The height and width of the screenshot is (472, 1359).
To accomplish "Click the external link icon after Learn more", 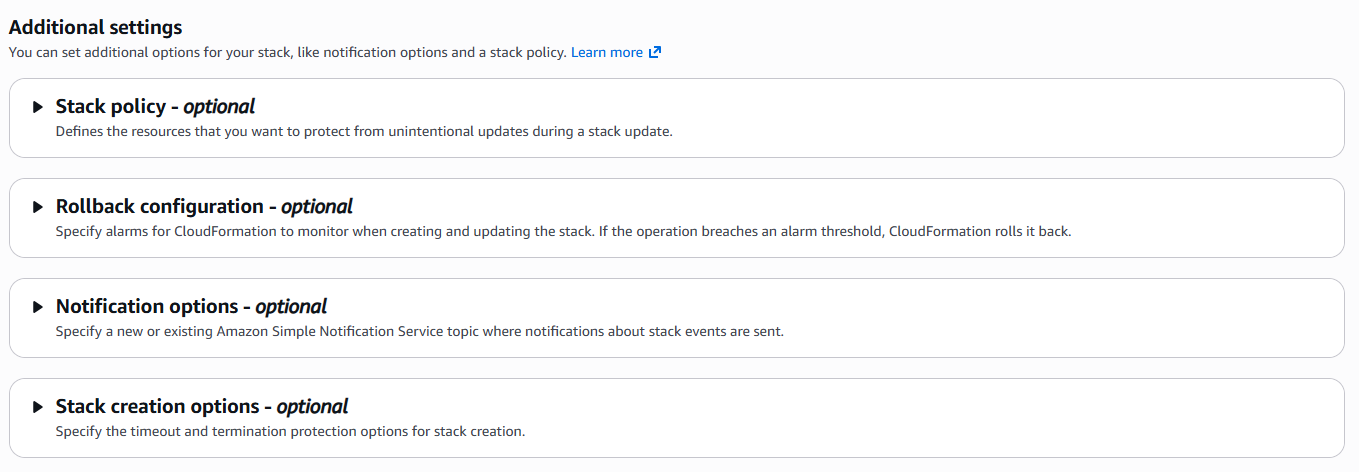I will click(655, 52).
